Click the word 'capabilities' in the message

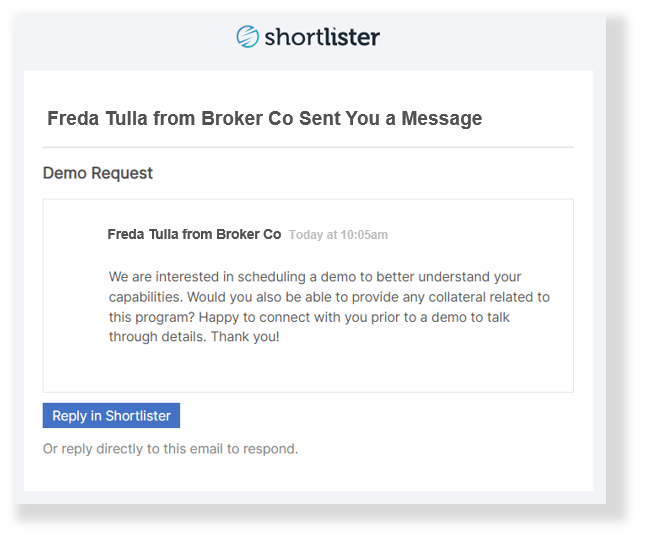[146, 297]
